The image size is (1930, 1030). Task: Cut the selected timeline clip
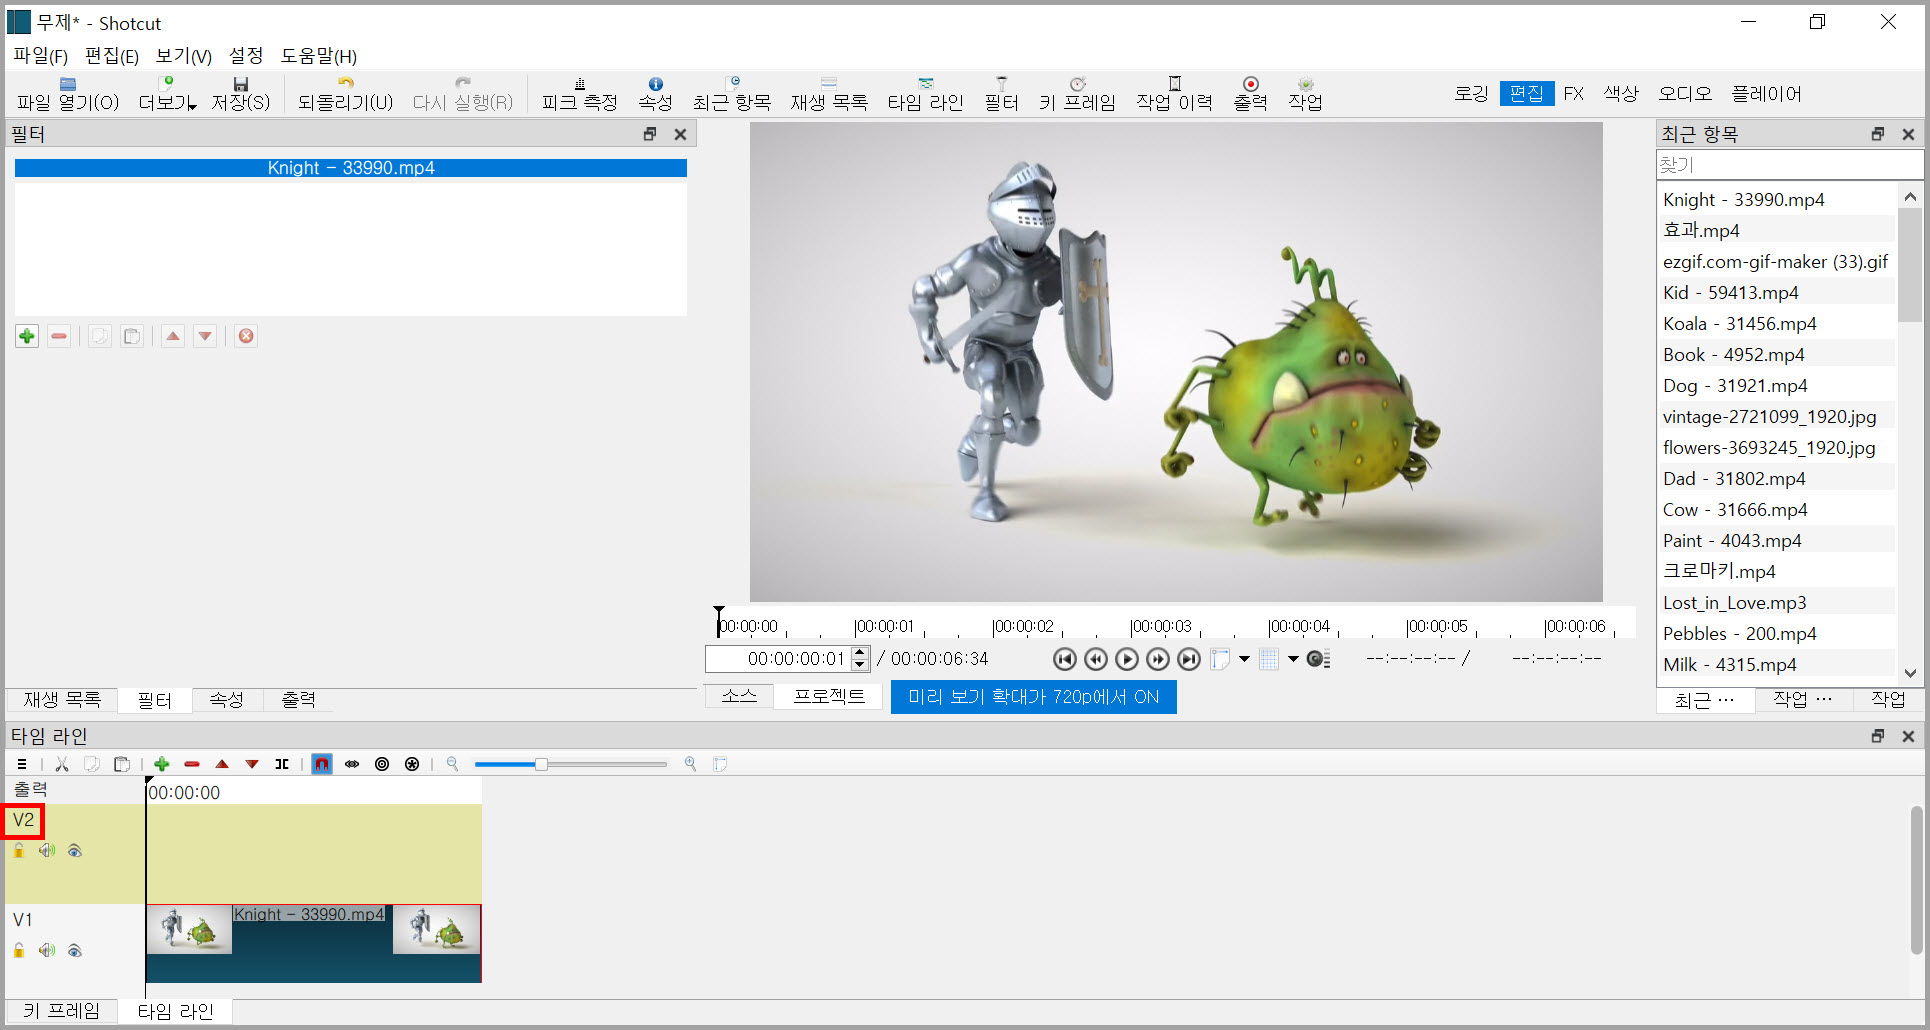pos(62,764)
